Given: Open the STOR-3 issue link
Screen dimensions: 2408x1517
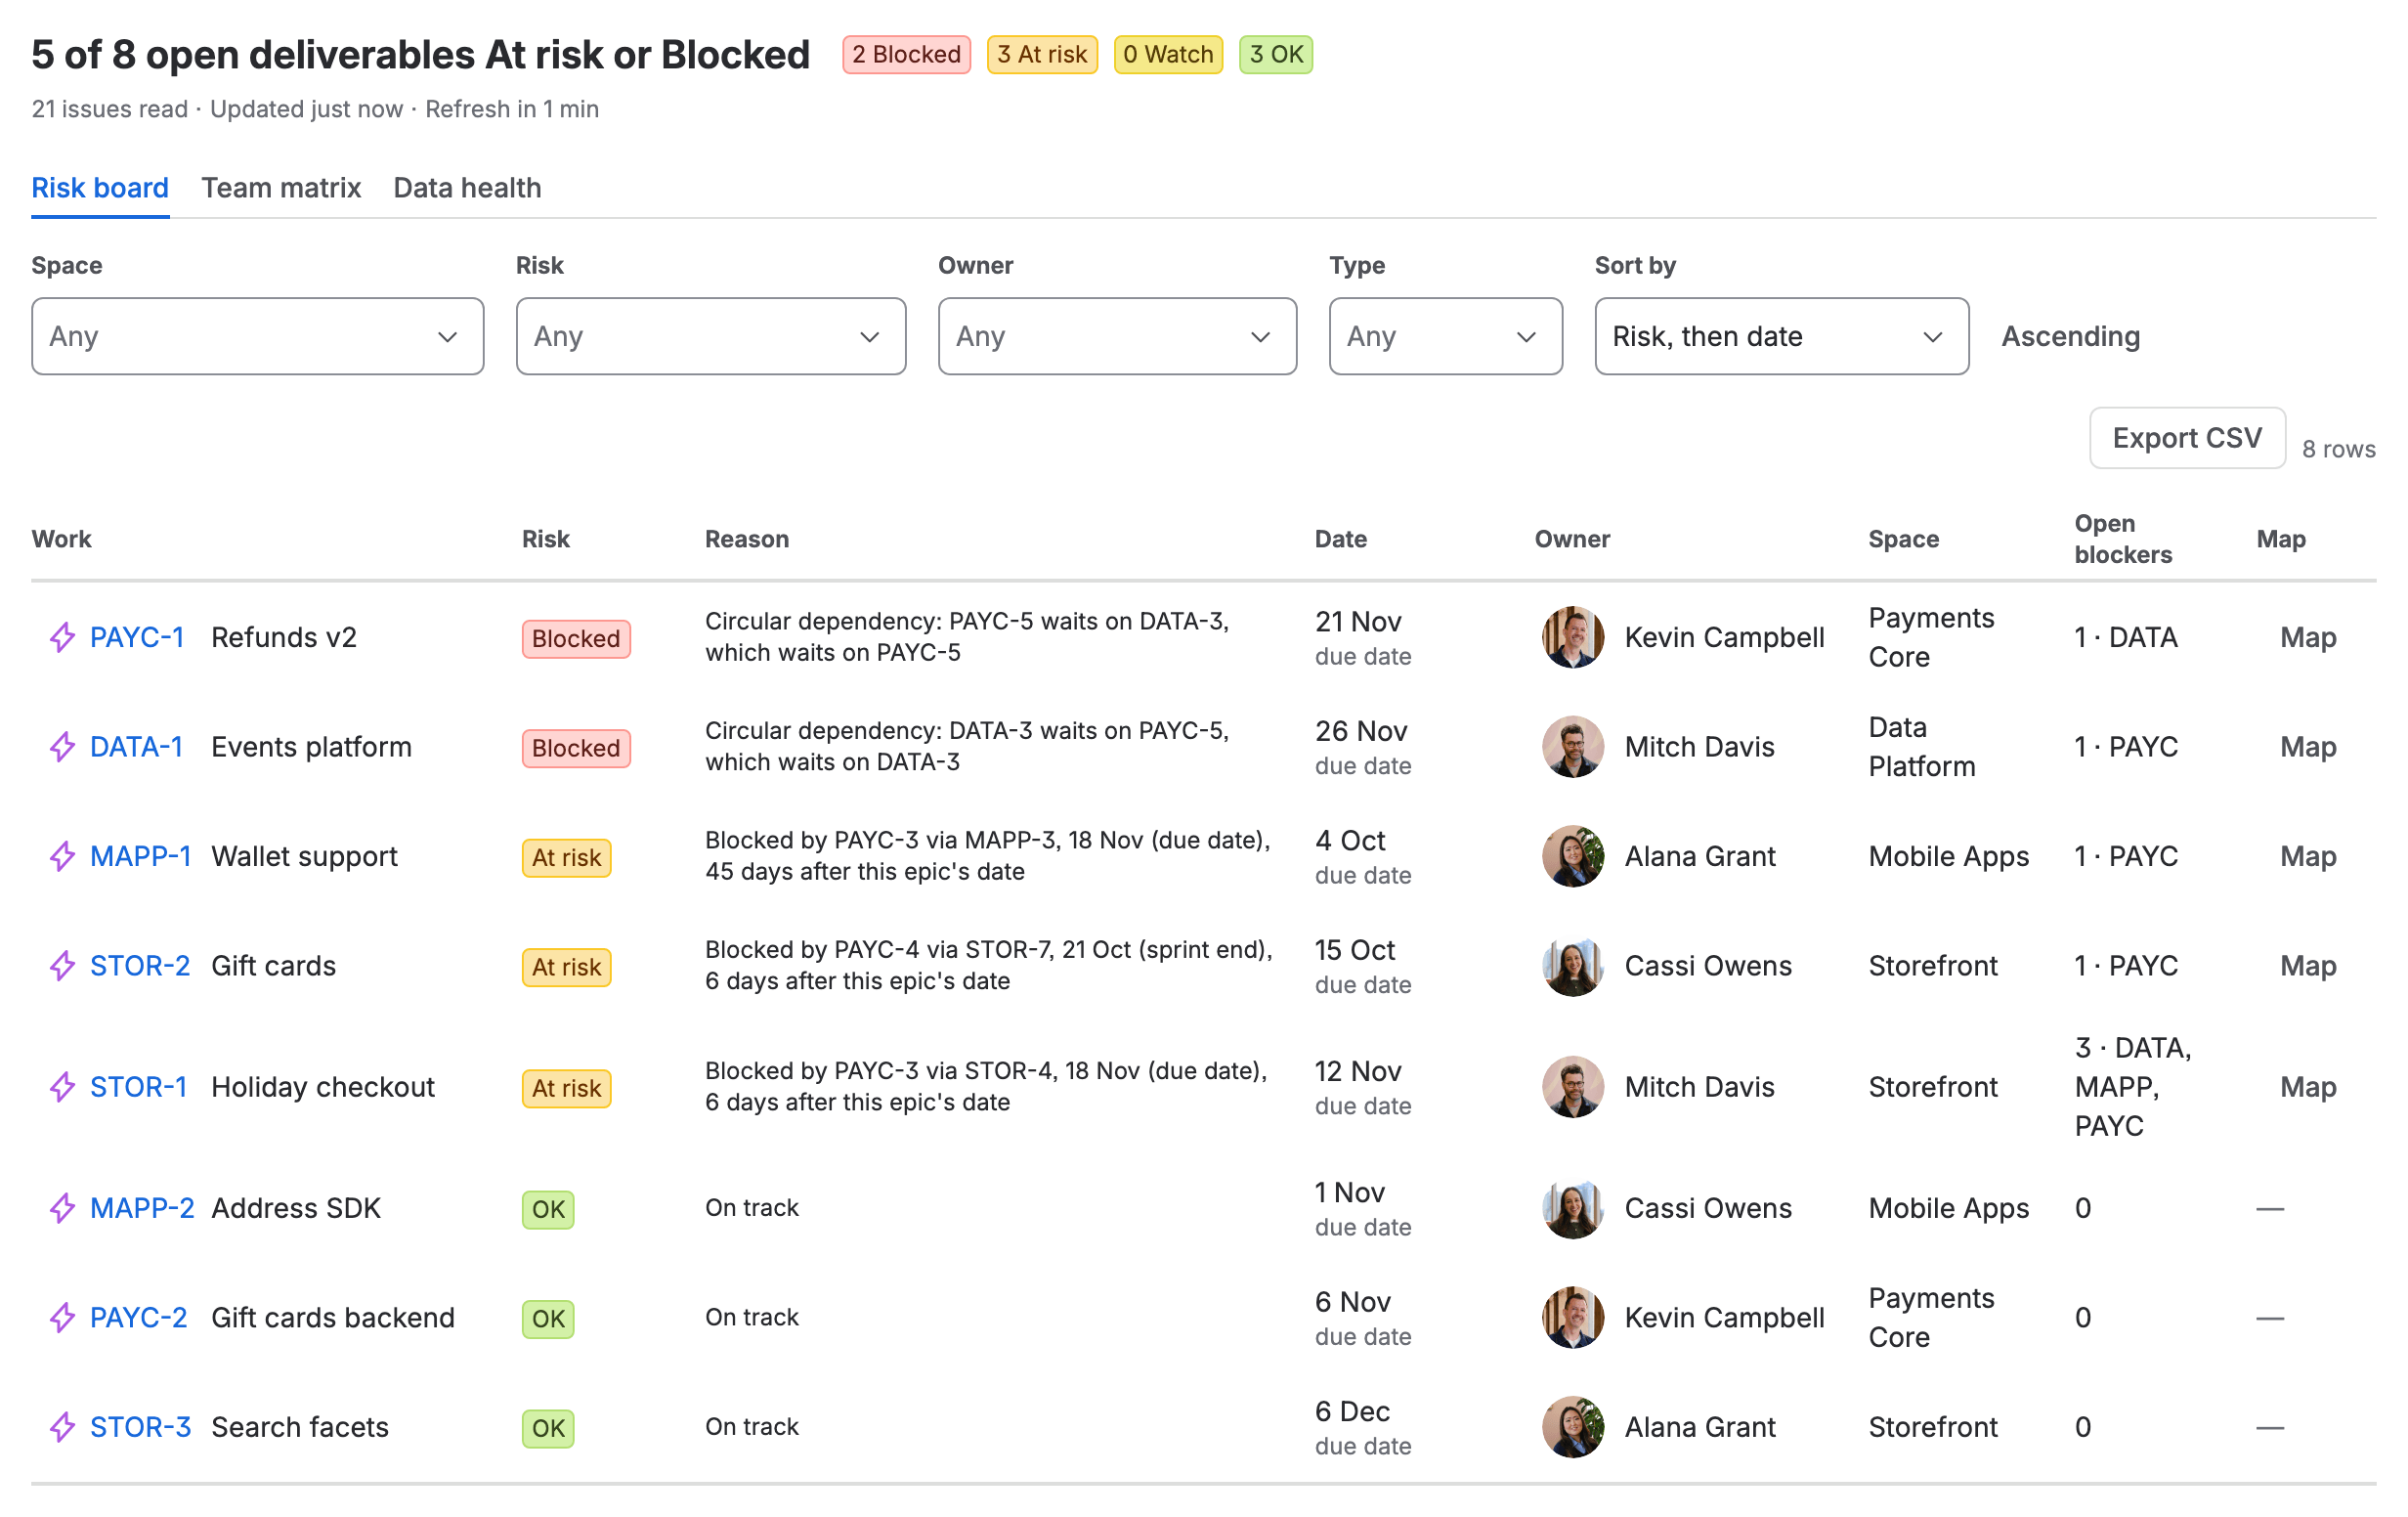Looking at the screenshot, I should 140,1427.
